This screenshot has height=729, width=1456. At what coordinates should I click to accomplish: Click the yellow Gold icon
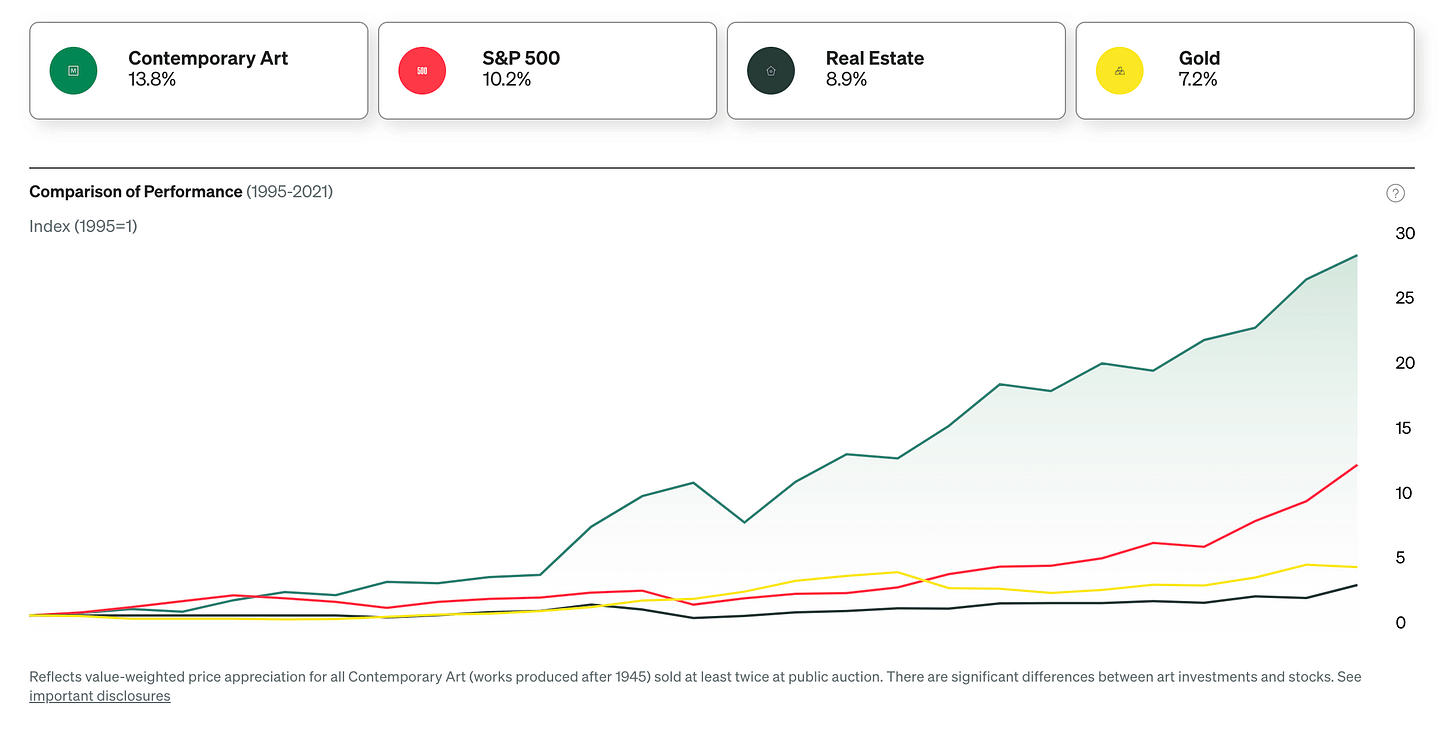click(x=1120, y=71)
